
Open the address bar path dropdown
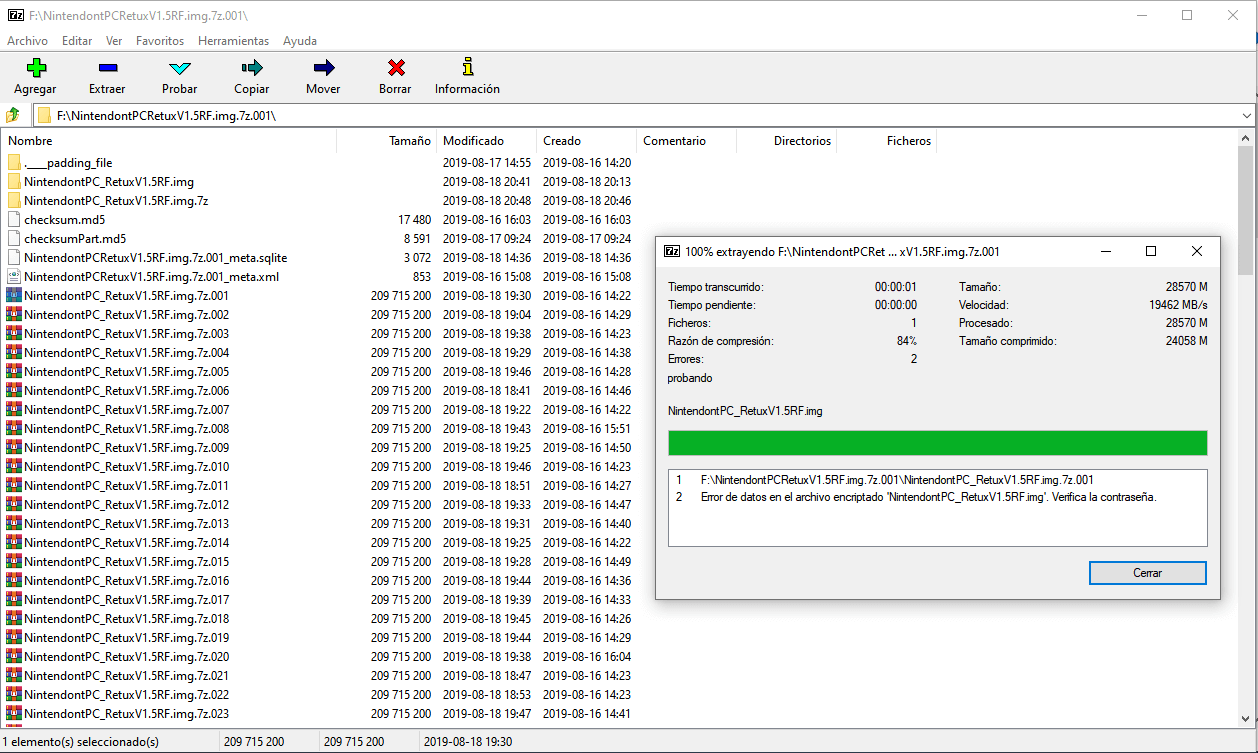click(x=1246, y=115)
